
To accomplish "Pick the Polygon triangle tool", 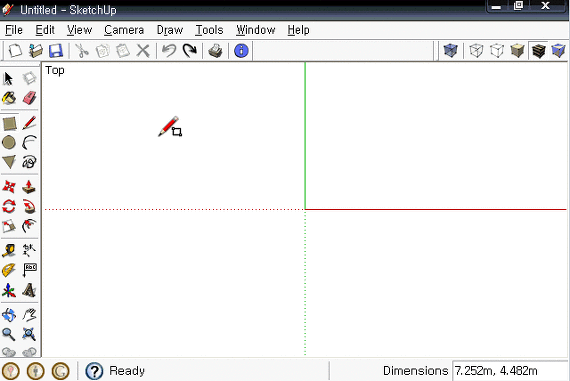I will pyautogui.click(x=9, y=162).
